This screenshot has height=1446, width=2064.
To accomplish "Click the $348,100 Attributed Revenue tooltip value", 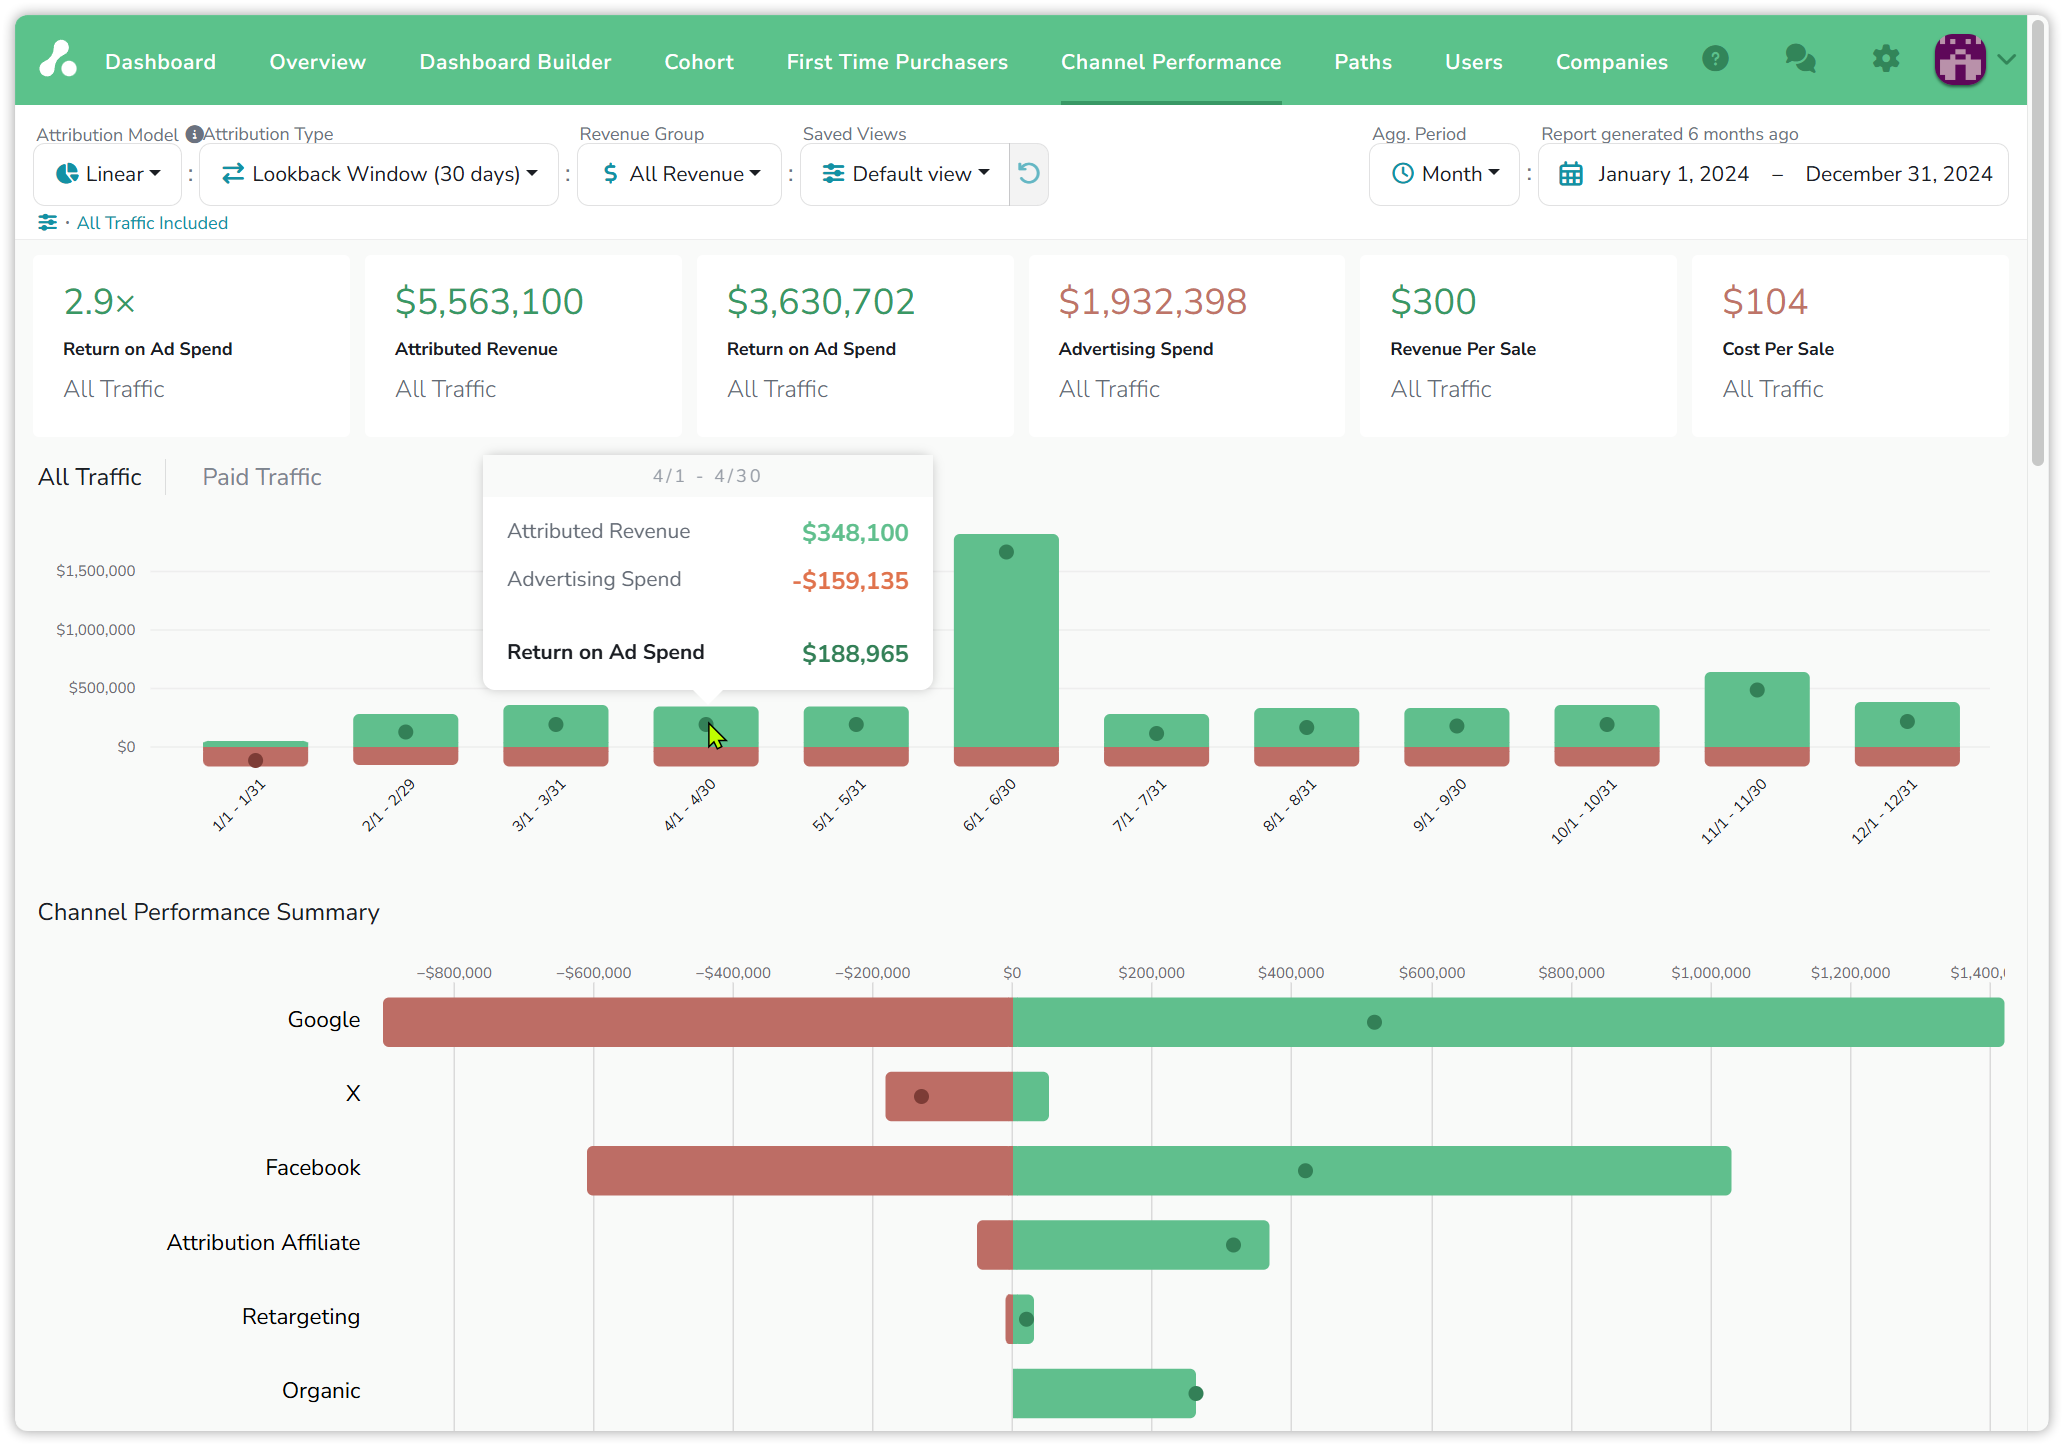I will click(855, 533).
